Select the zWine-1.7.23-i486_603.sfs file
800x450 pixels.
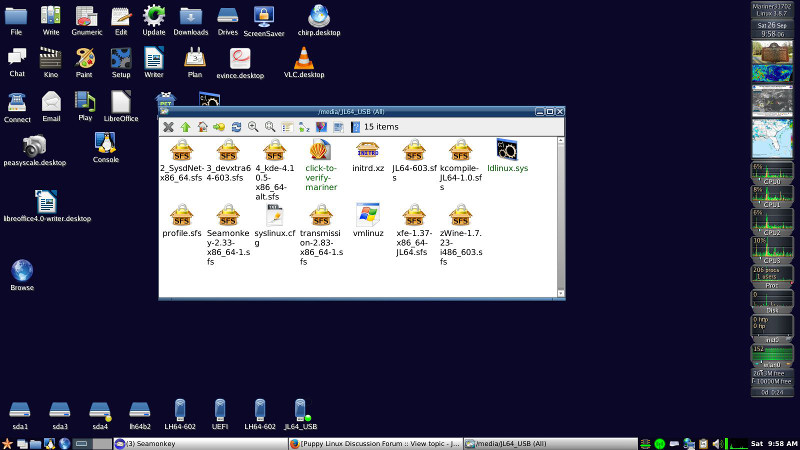[x=461, y=235]
